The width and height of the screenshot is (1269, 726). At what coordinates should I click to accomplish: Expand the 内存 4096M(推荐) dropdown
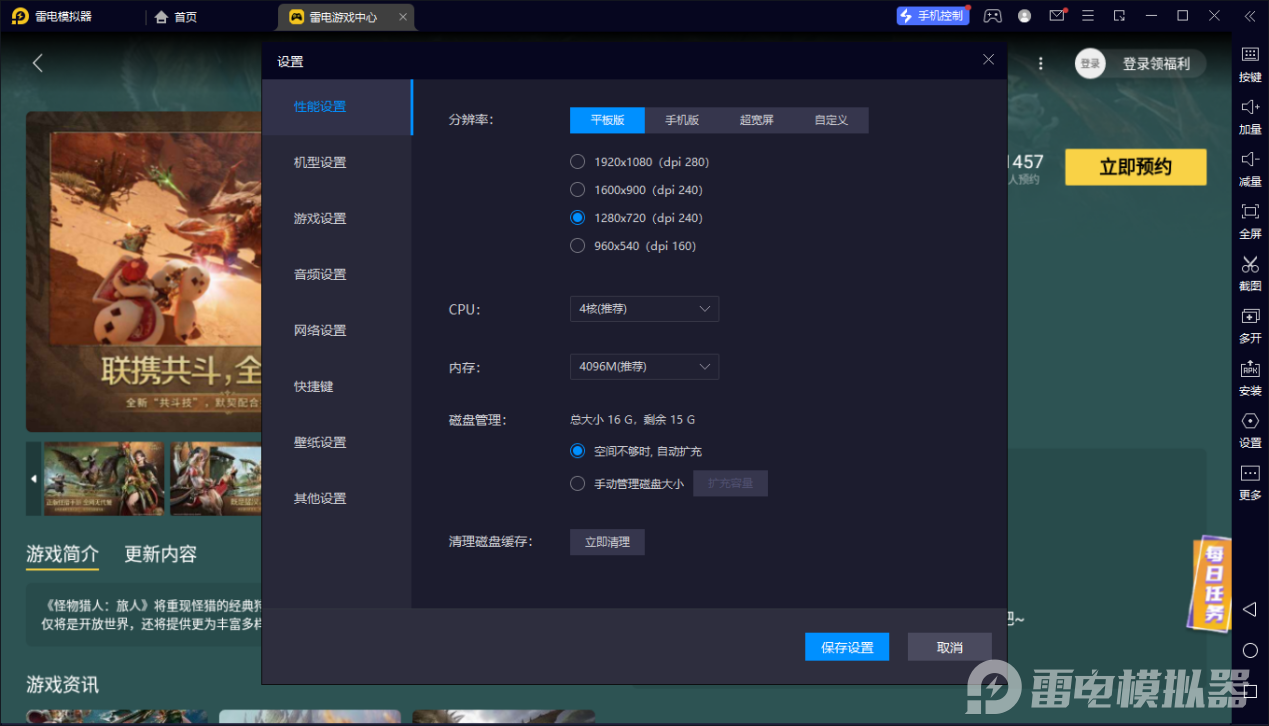click(x=644, y=367)
